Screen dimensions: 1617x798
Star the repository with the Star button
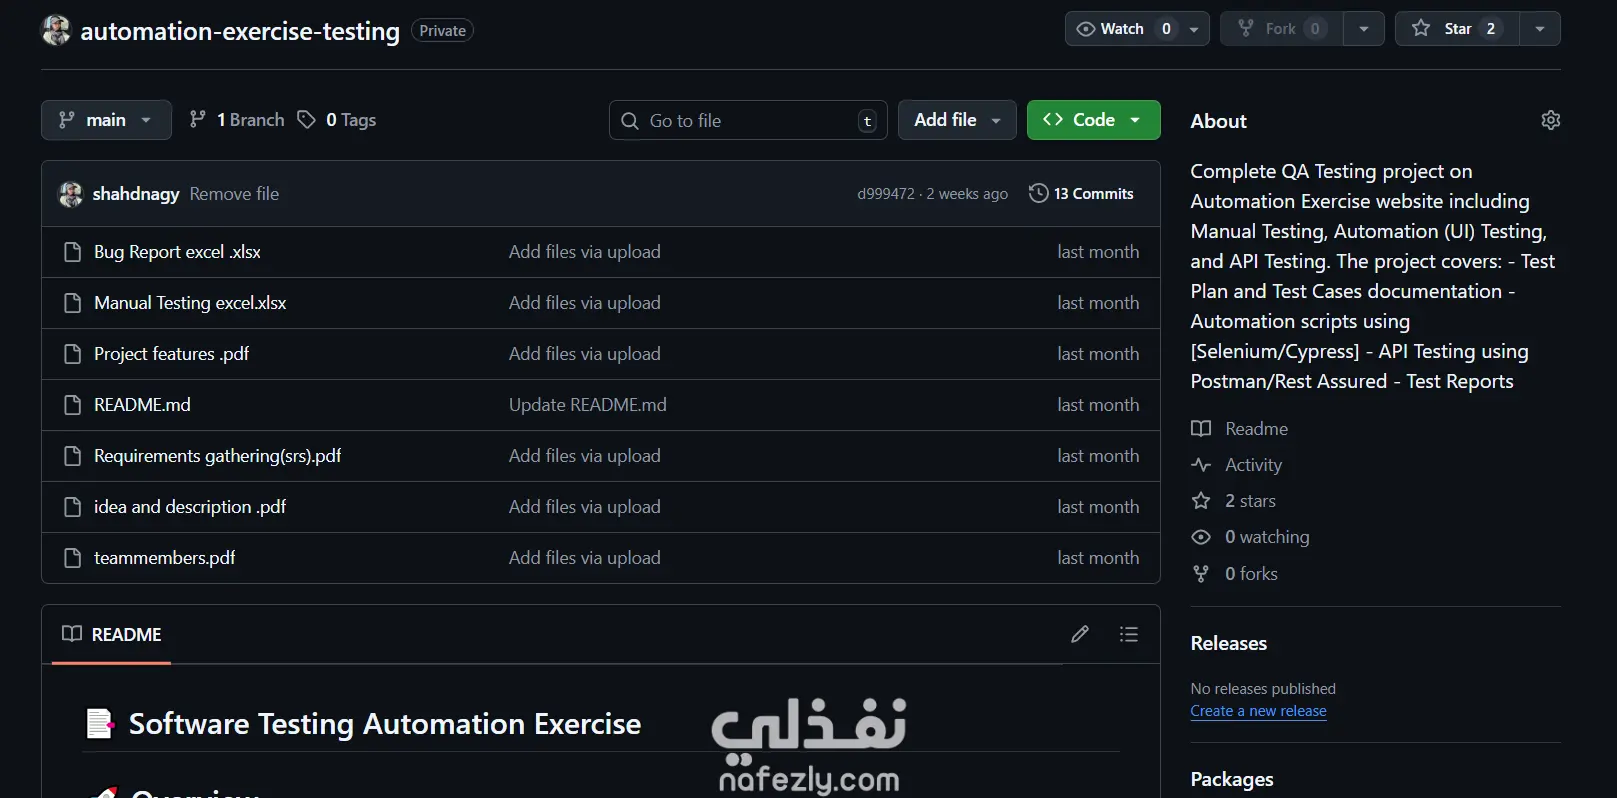click(x=1457, y=29)
